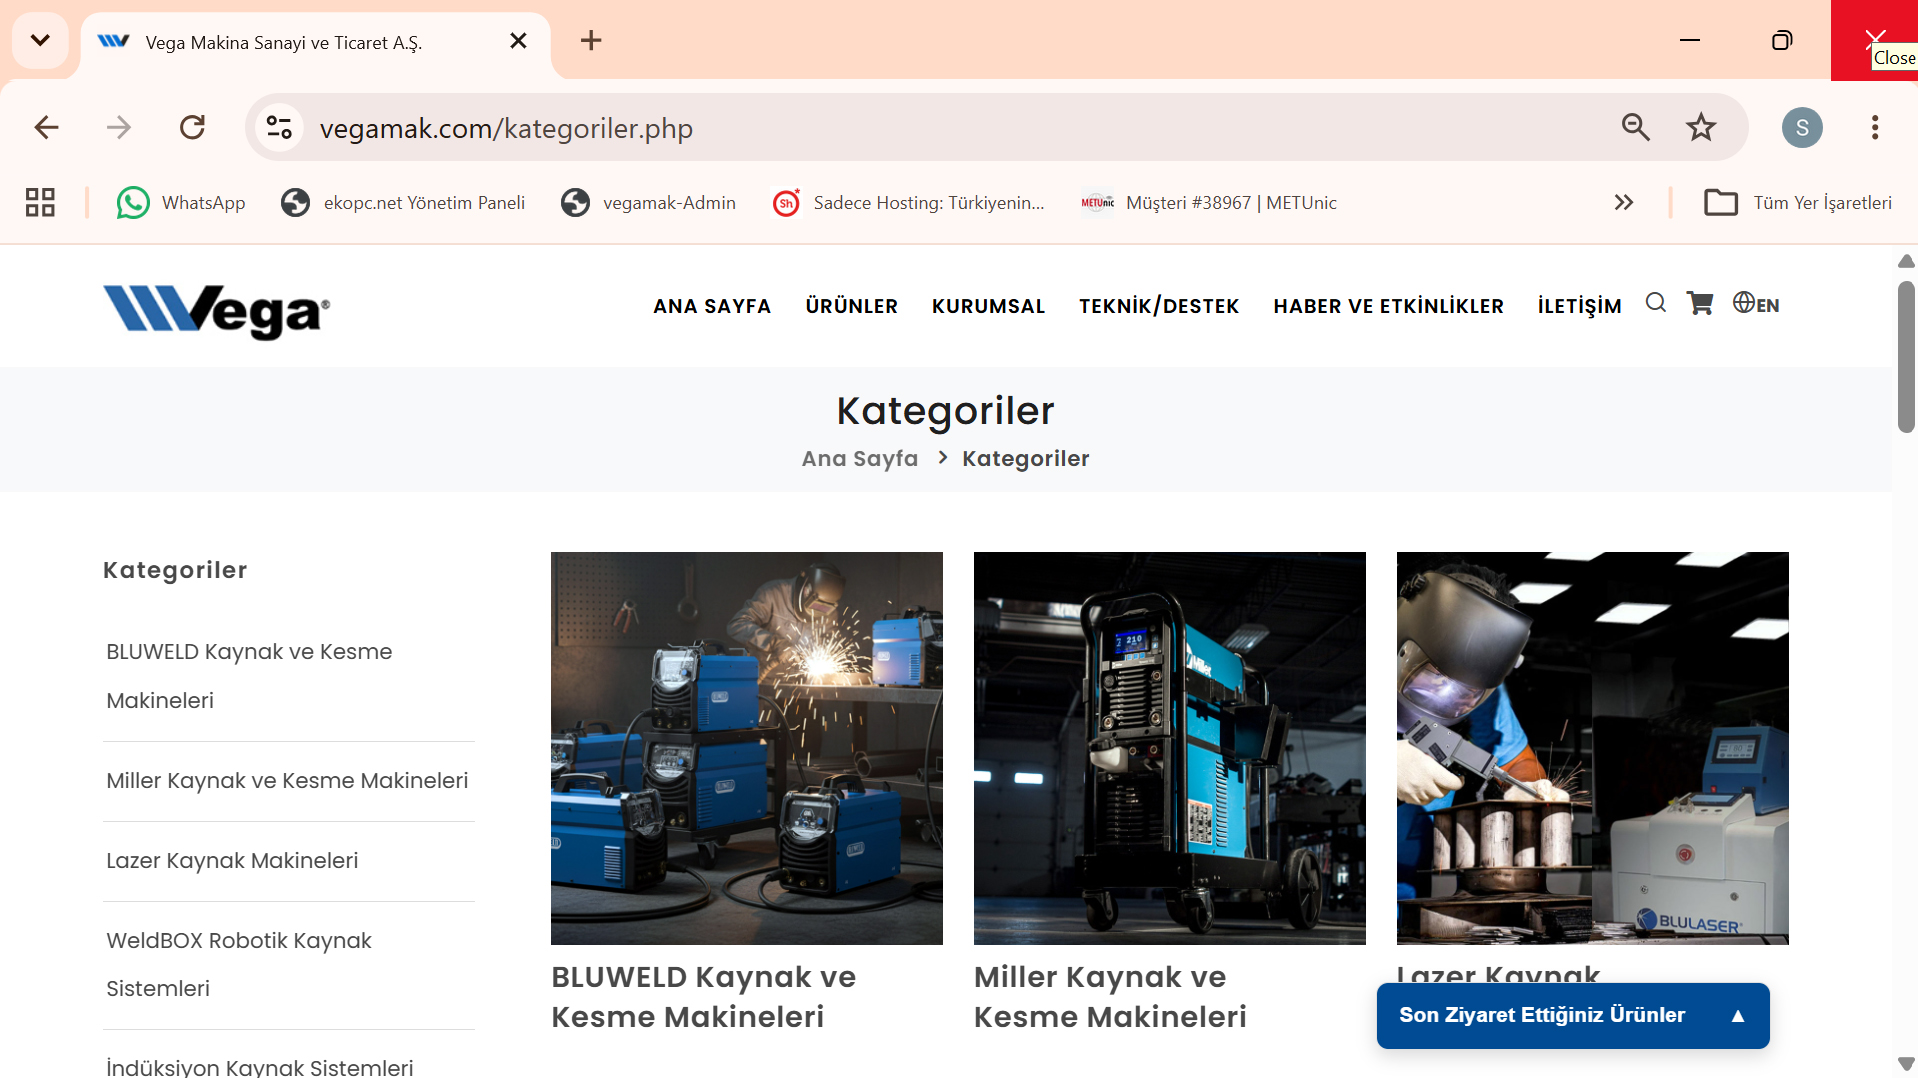Screen dimensions: 1918x1078
Task: Open ekopc.net Yönetim Paneli bookmark
Action: coord(403,203)
